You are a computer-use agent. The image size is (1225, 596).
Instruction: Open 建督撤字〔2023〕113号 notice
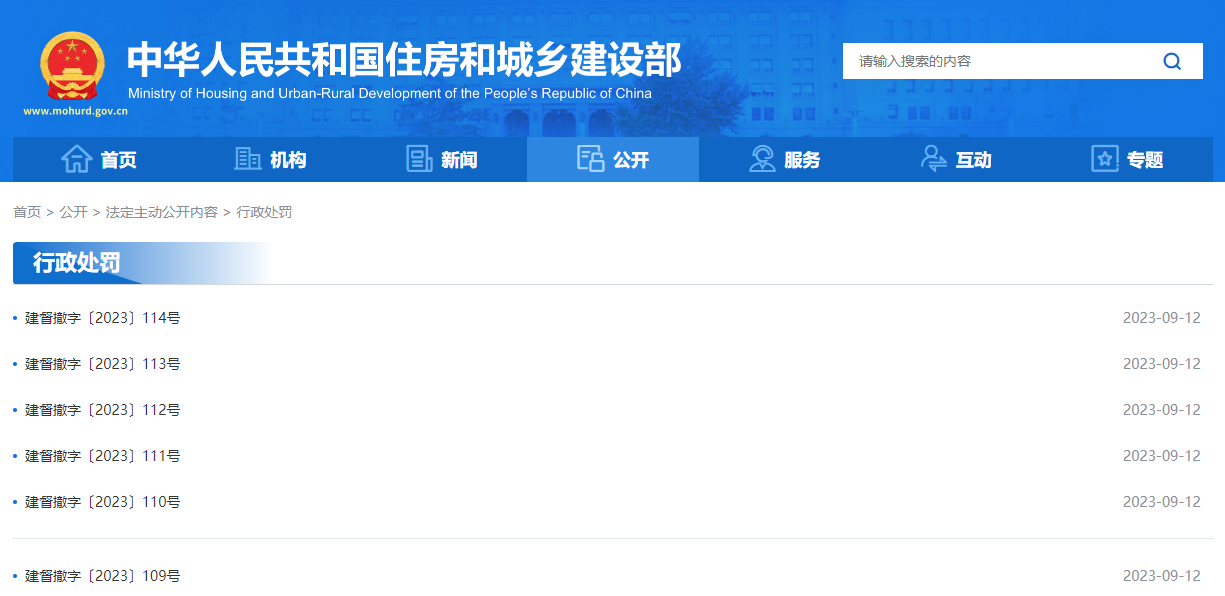pos(103,364)
